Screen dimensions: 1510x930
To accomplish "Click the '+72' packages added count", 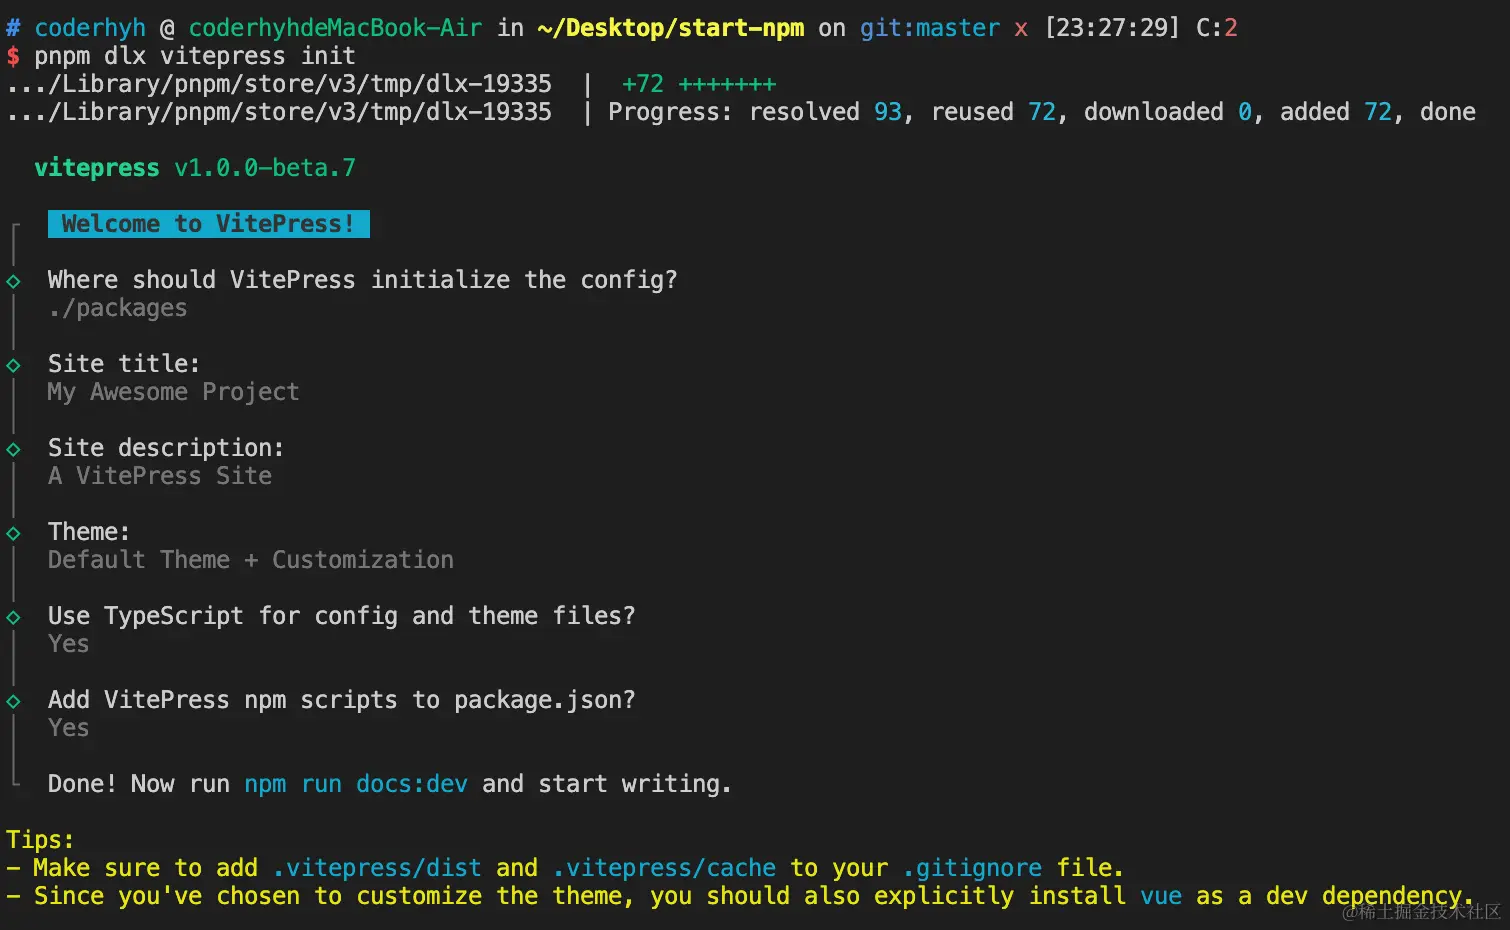I will (642, 84).
